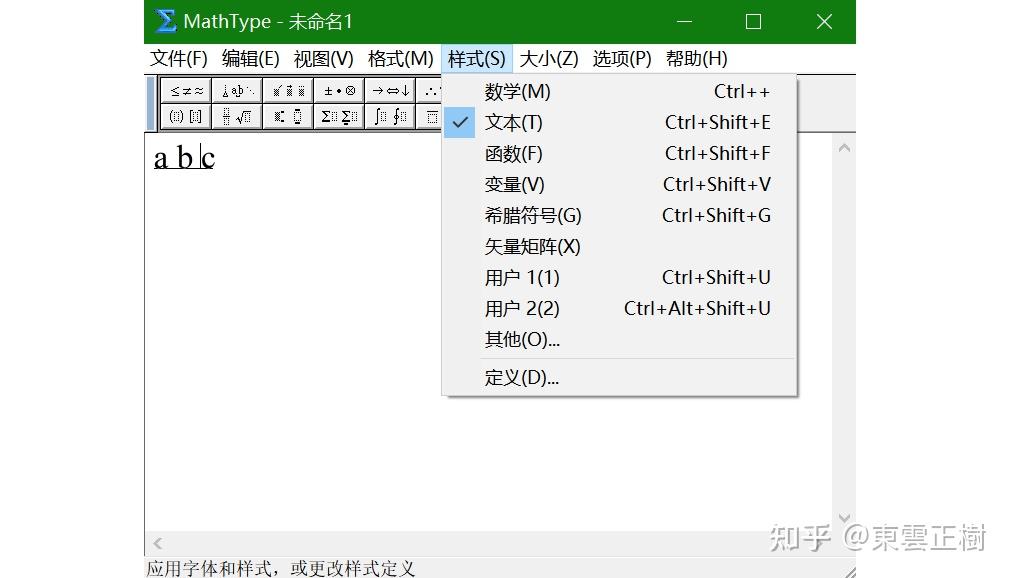Open the integral templates palette (∫)
This screenshot has width=1012, height=578.
pyautogui.click(x=390, y=117)
